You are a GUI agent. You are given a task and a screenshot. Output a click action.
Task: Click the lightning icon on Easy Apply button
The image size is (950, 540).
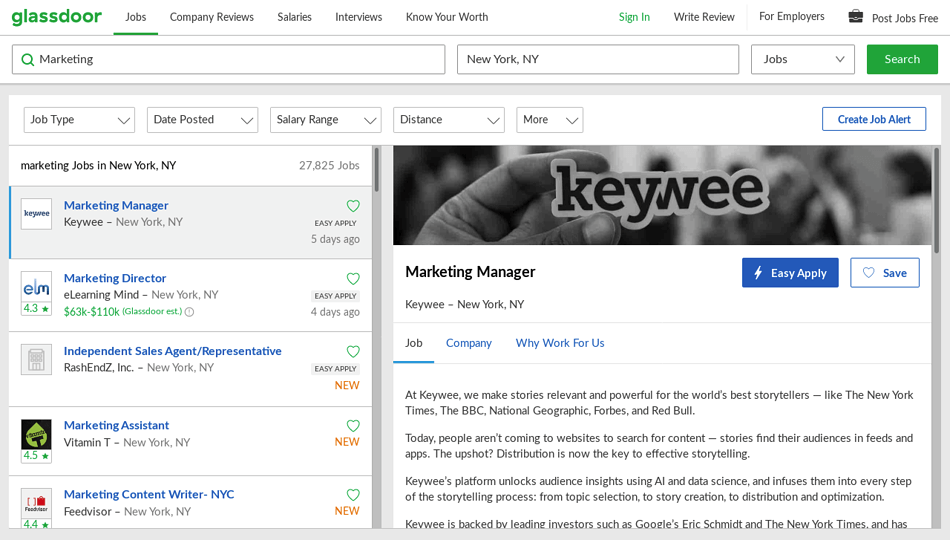point(758,273)
